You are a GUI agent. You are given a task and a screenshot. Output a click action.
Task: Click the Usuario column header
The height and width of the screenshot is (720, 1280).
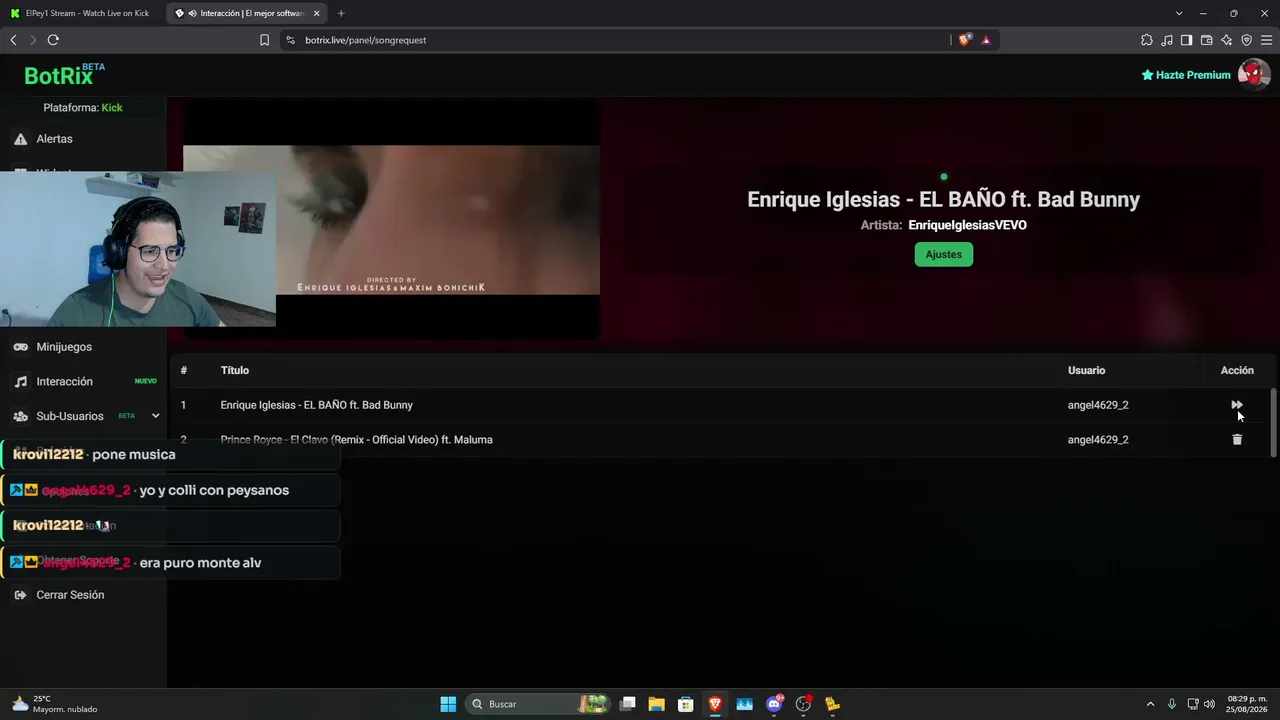point(1086,370)
